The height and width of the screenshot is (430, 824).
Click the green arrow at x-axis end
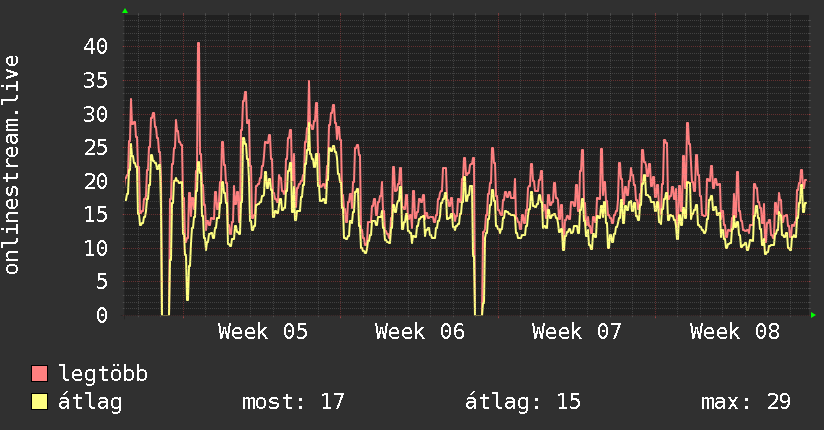click(x=813, y=315)
